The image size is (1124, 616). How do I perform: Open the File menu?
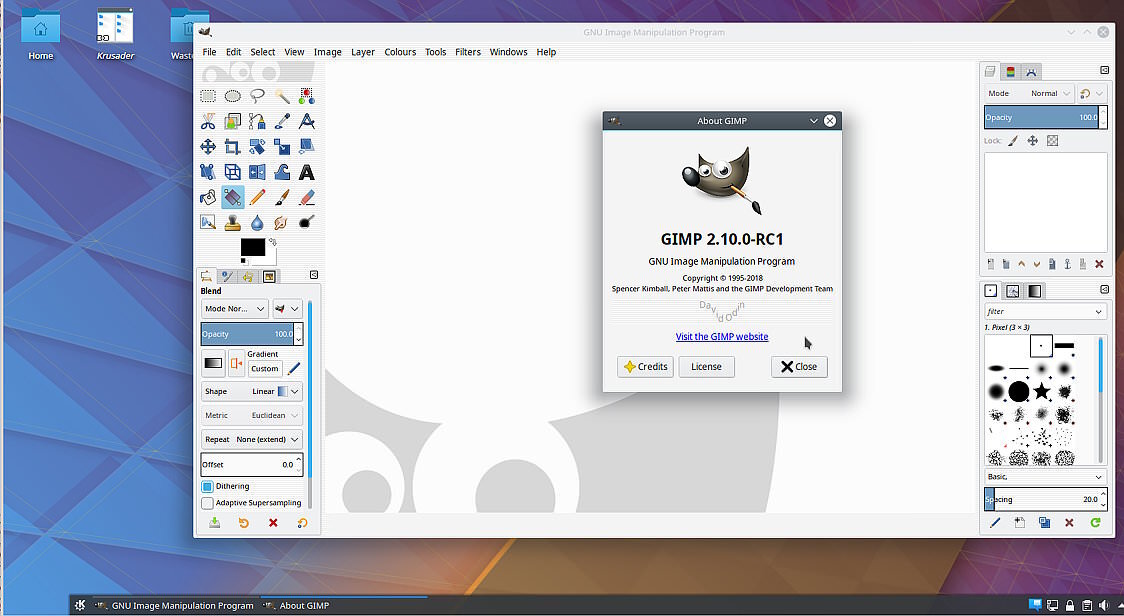[x=209, y=52]
